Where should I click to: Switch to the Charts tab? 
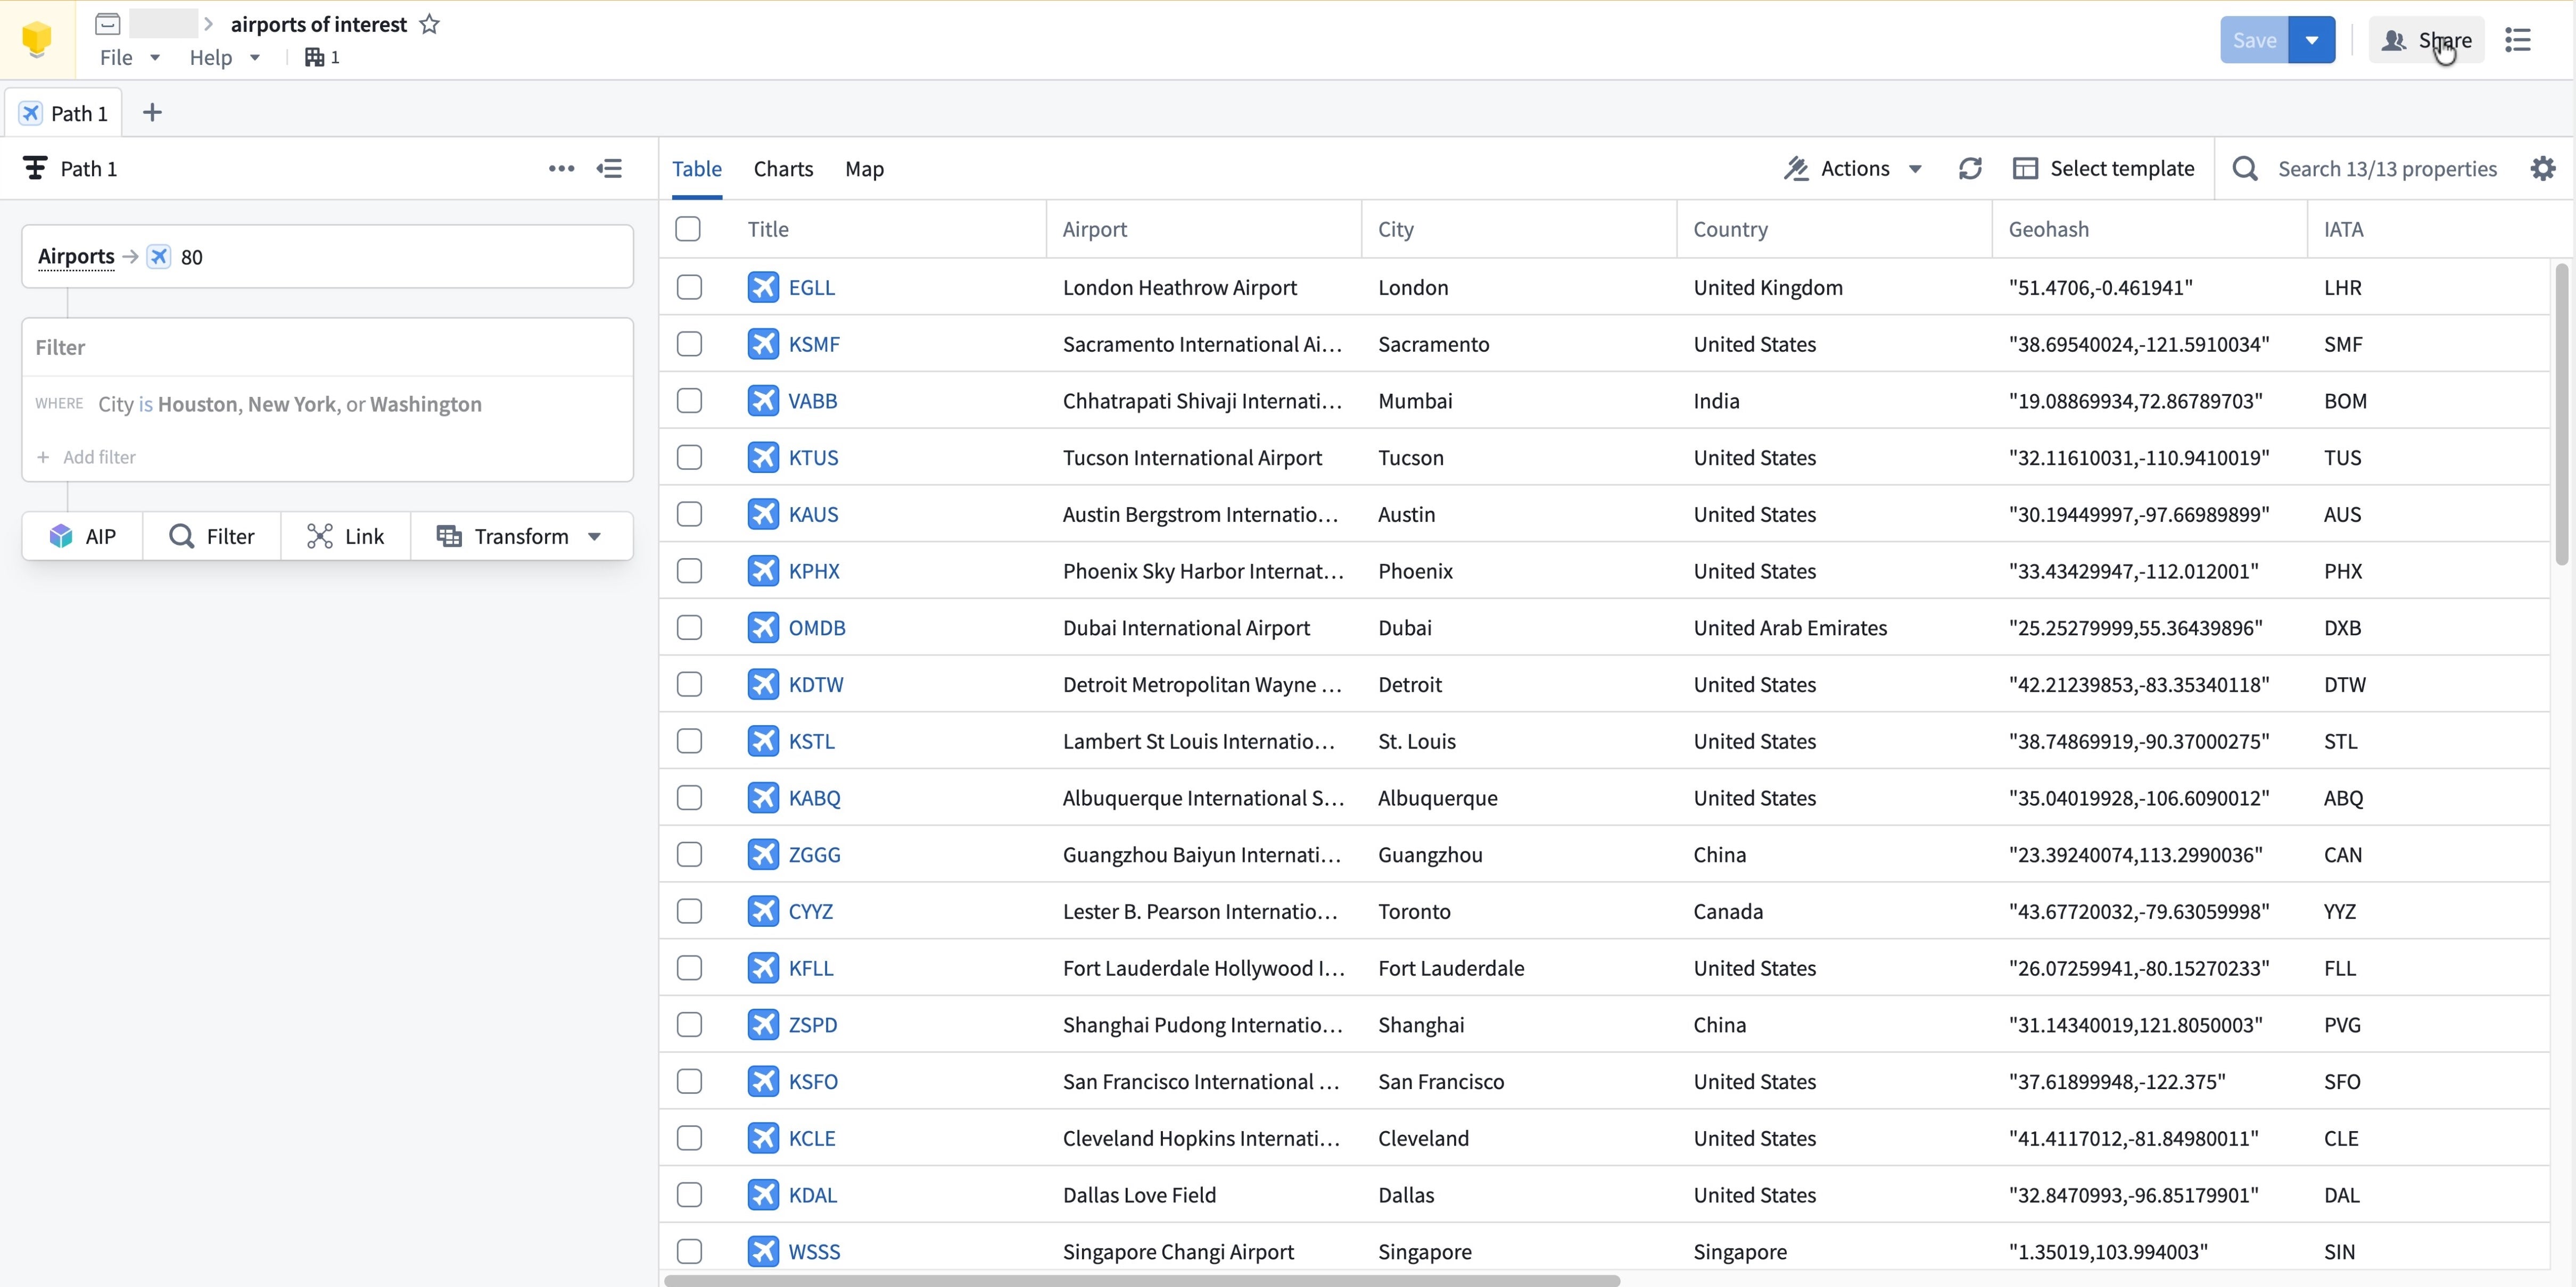coord(783,169)
